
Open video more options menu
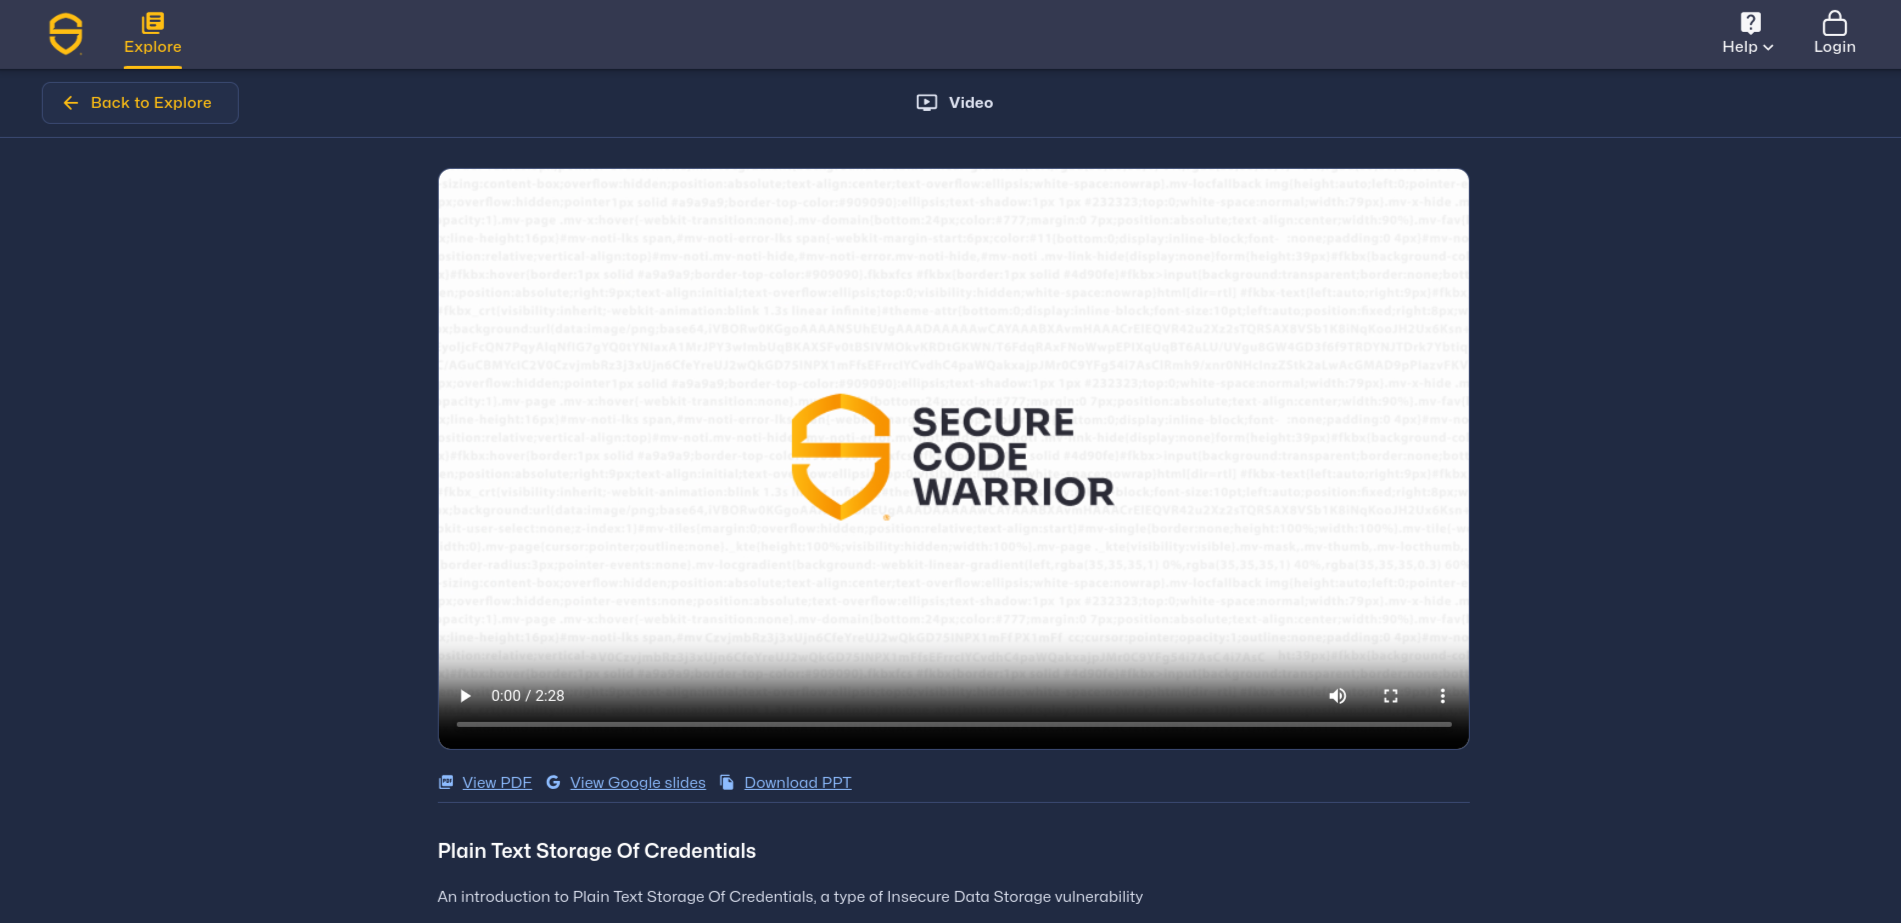click(1442, 696)
